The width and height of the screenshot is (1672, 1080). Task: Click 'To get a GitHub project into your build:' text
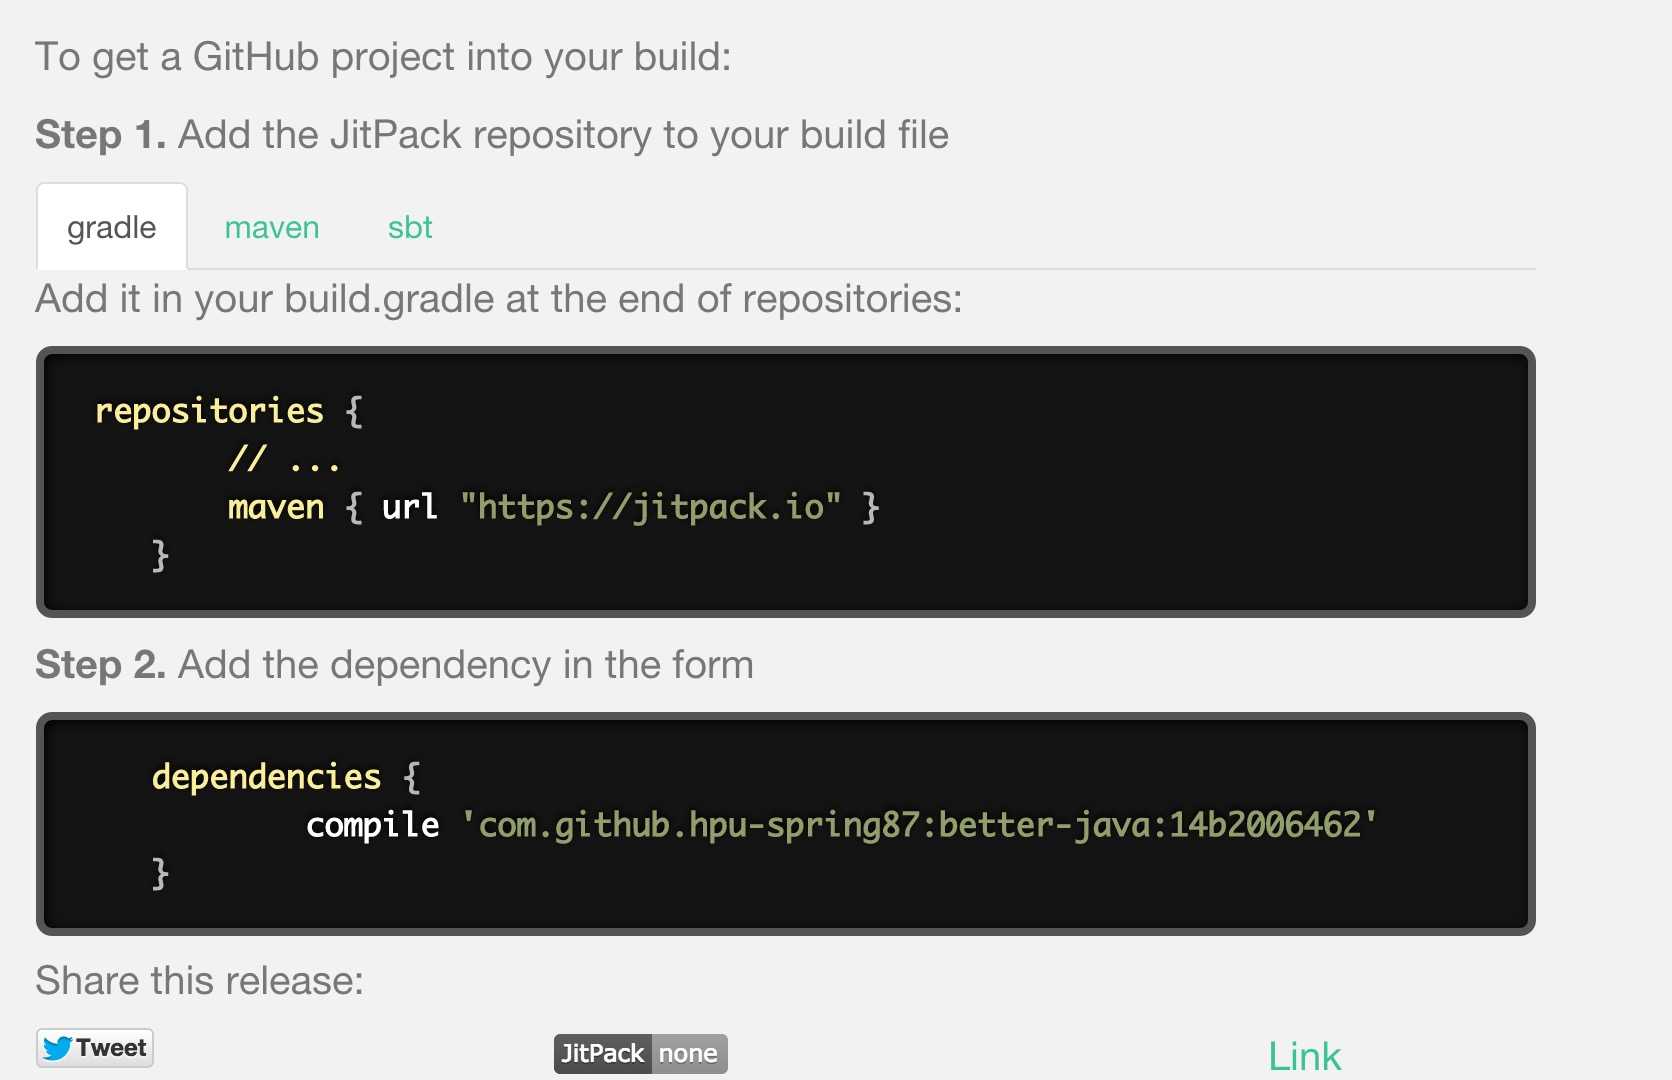tap(383, 57)
